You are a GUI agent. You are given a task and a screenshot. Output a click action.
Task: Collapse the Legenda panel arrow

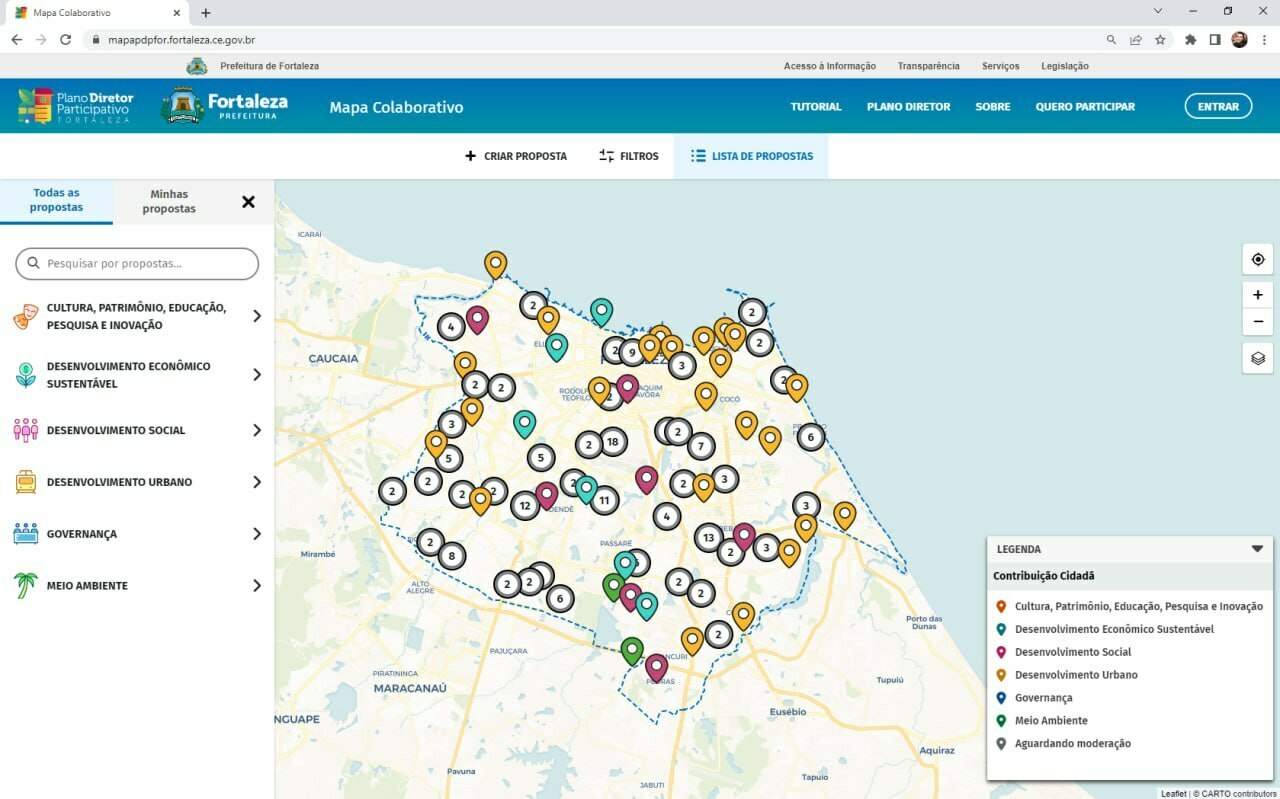coord(1257,549)
